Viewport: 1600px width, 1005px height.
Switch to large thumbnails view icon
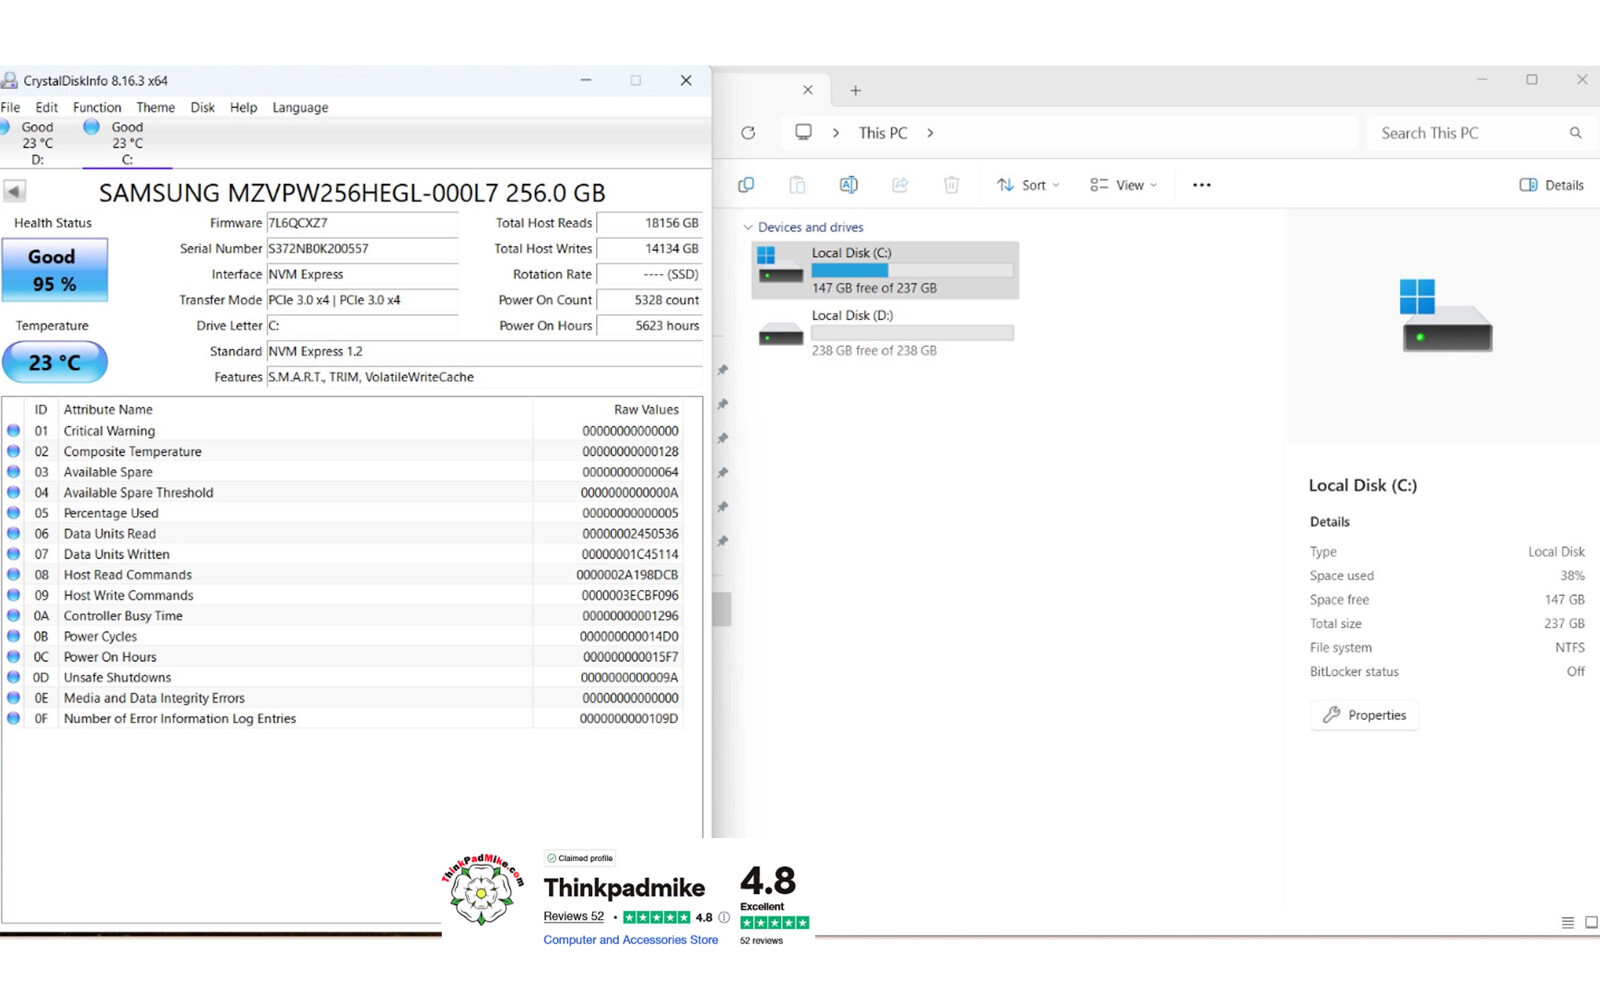[x=1591, y=923]
